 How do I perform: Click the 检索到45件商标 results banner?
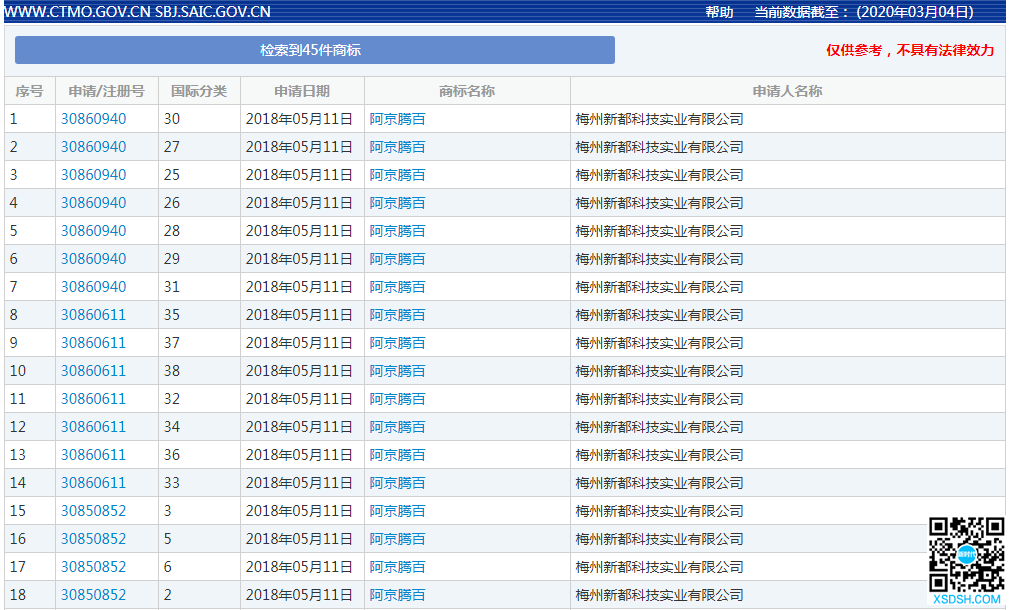314,50
